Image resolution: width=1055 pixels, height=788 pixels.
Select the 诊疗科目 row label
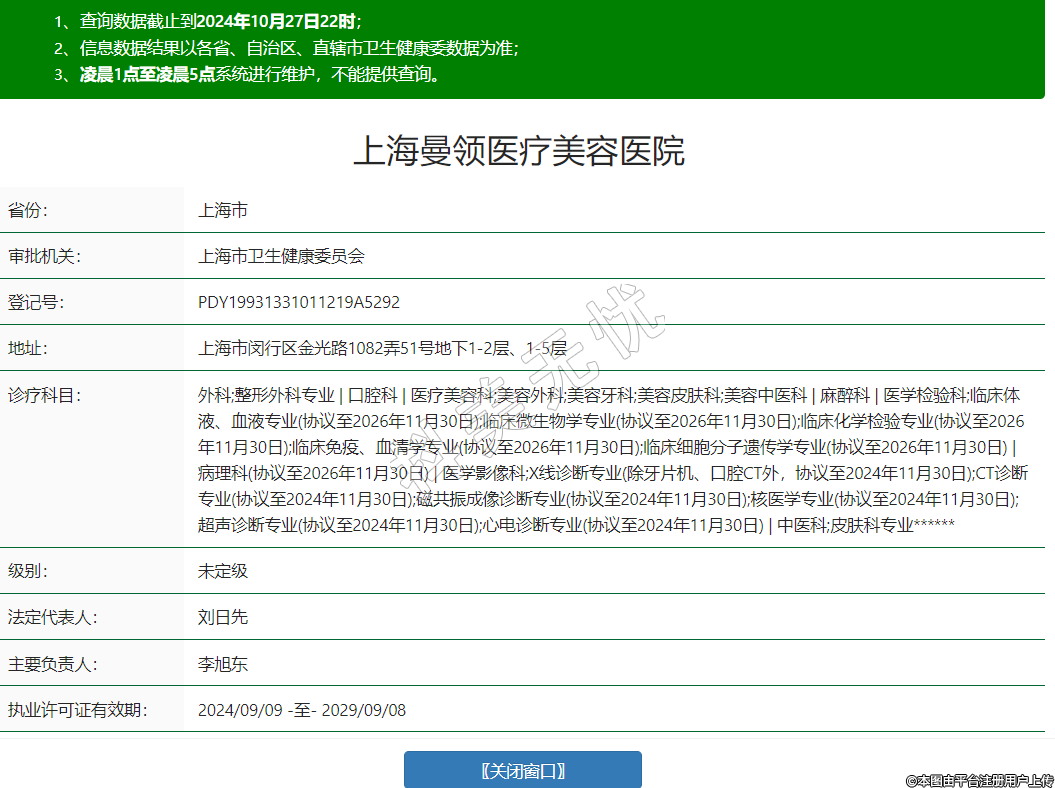click(44, 394)
